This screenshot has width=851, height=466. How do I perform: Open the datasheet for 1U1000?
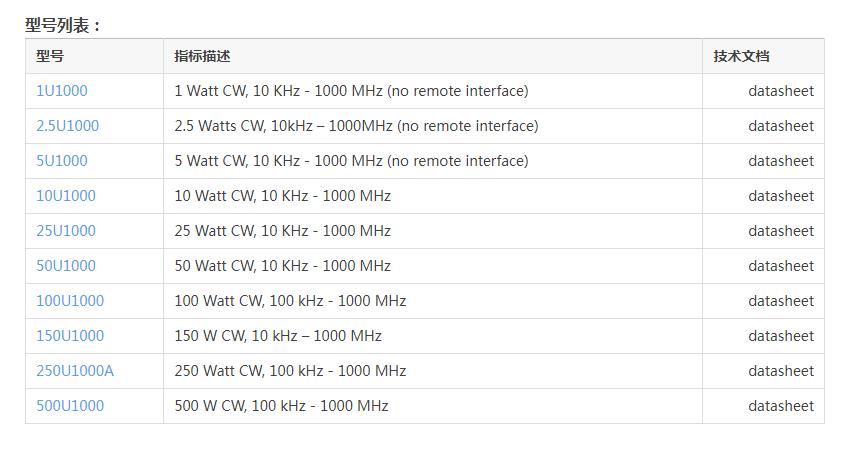(x=781, y=91)
